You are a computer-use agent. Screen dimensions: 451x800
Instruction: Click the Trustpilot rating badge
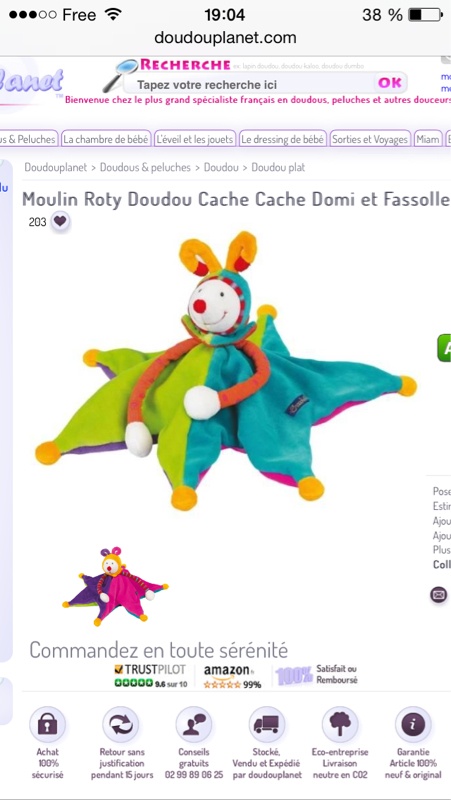point(151,676)
